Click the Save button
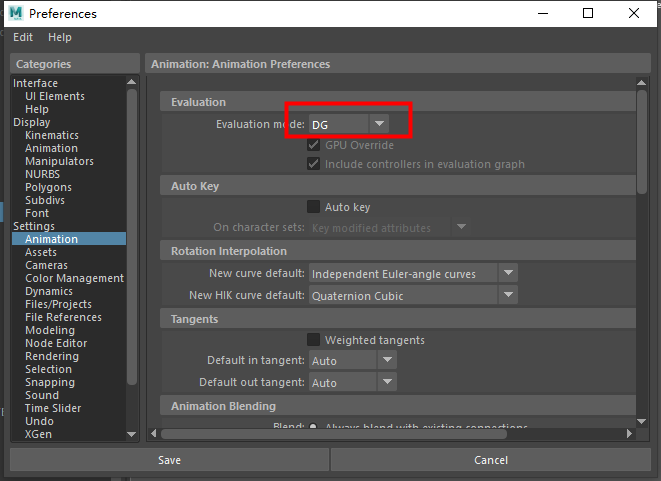Viewport: 661px width, 481px height. point(169,460)
